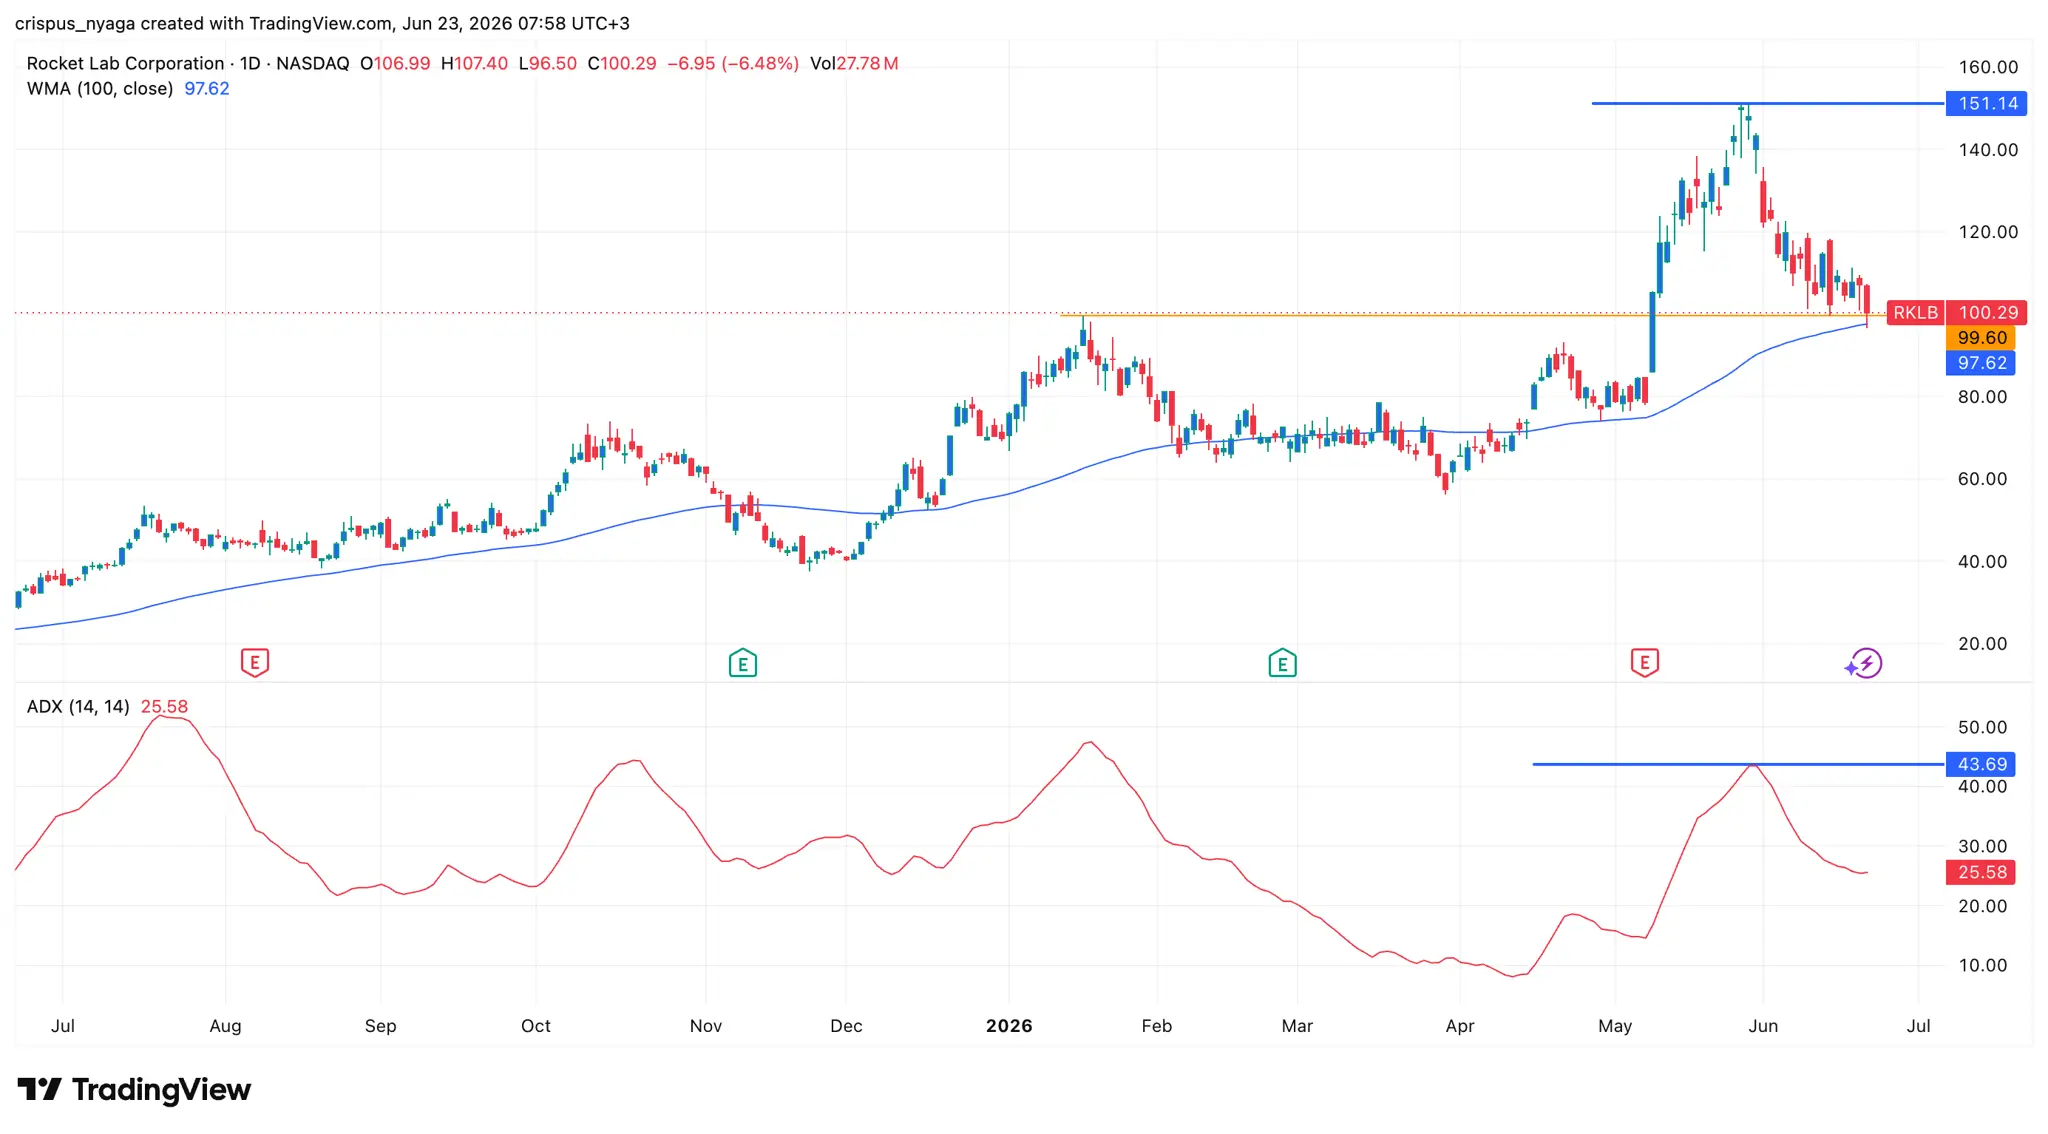Click the 80.00 price axis tick
2048x1134 pixels.
tap(1982, 396)
